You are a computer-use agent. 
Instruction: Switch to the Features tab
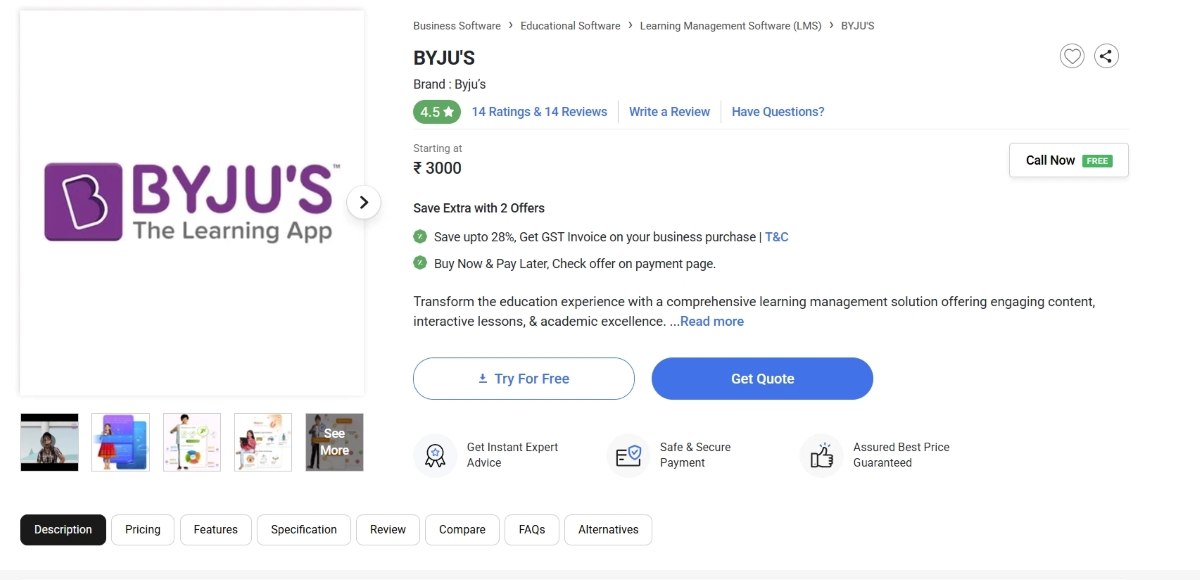(216, 530)
